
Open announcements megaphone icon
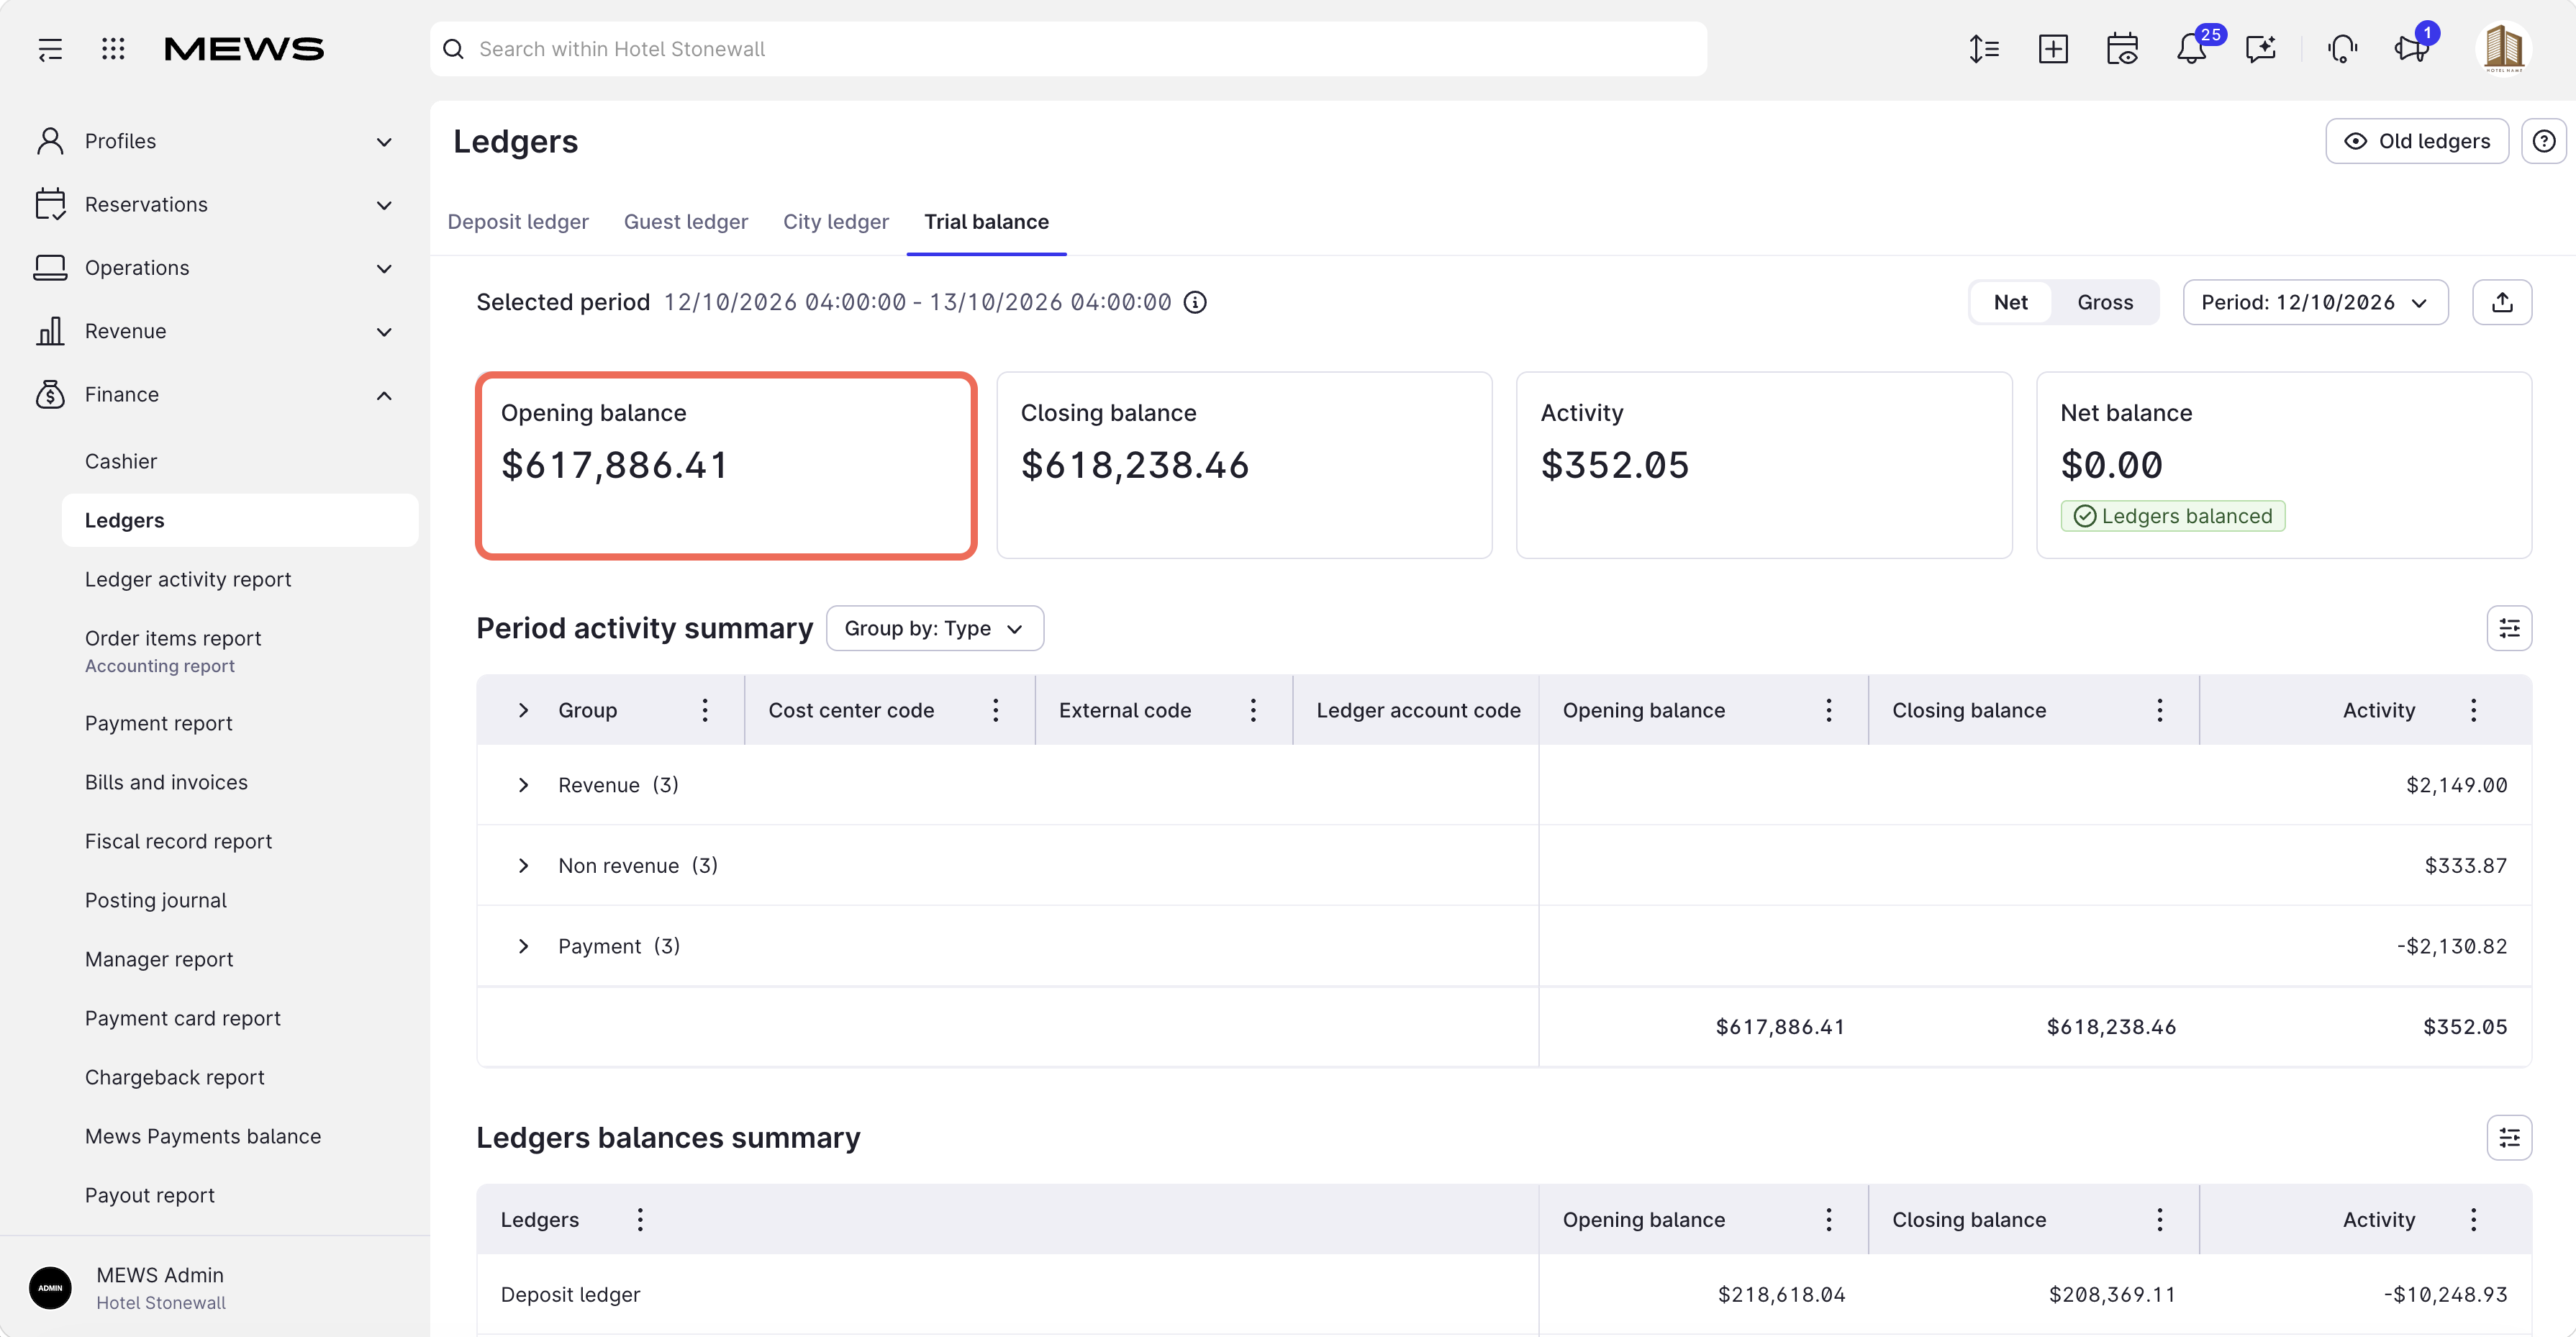2412,49
